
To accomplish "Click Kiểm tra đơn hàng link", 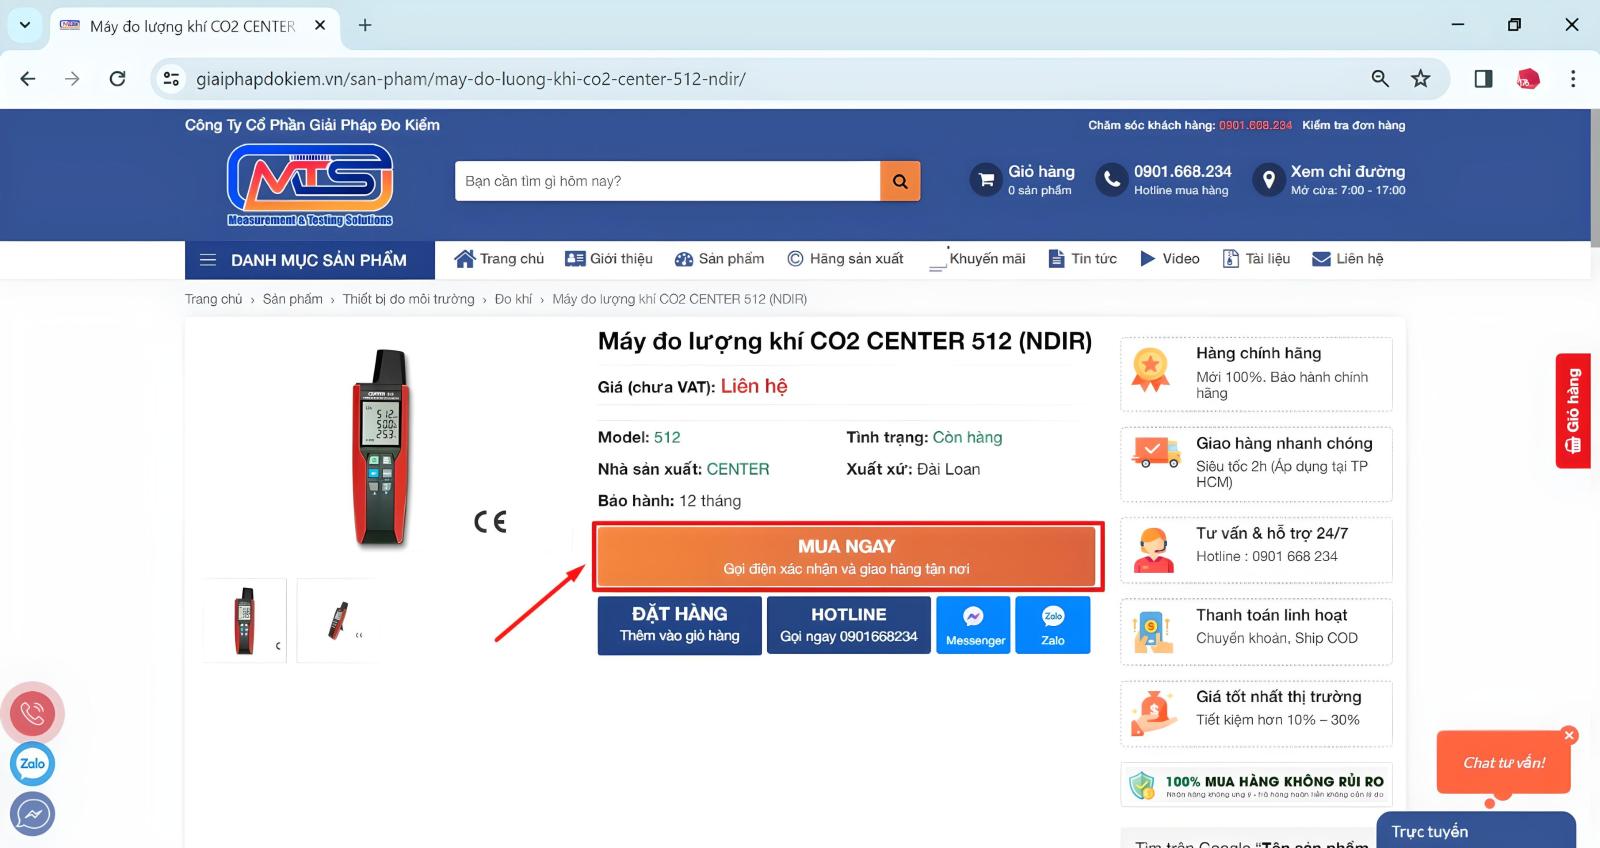I will (x=1353, y=125).
